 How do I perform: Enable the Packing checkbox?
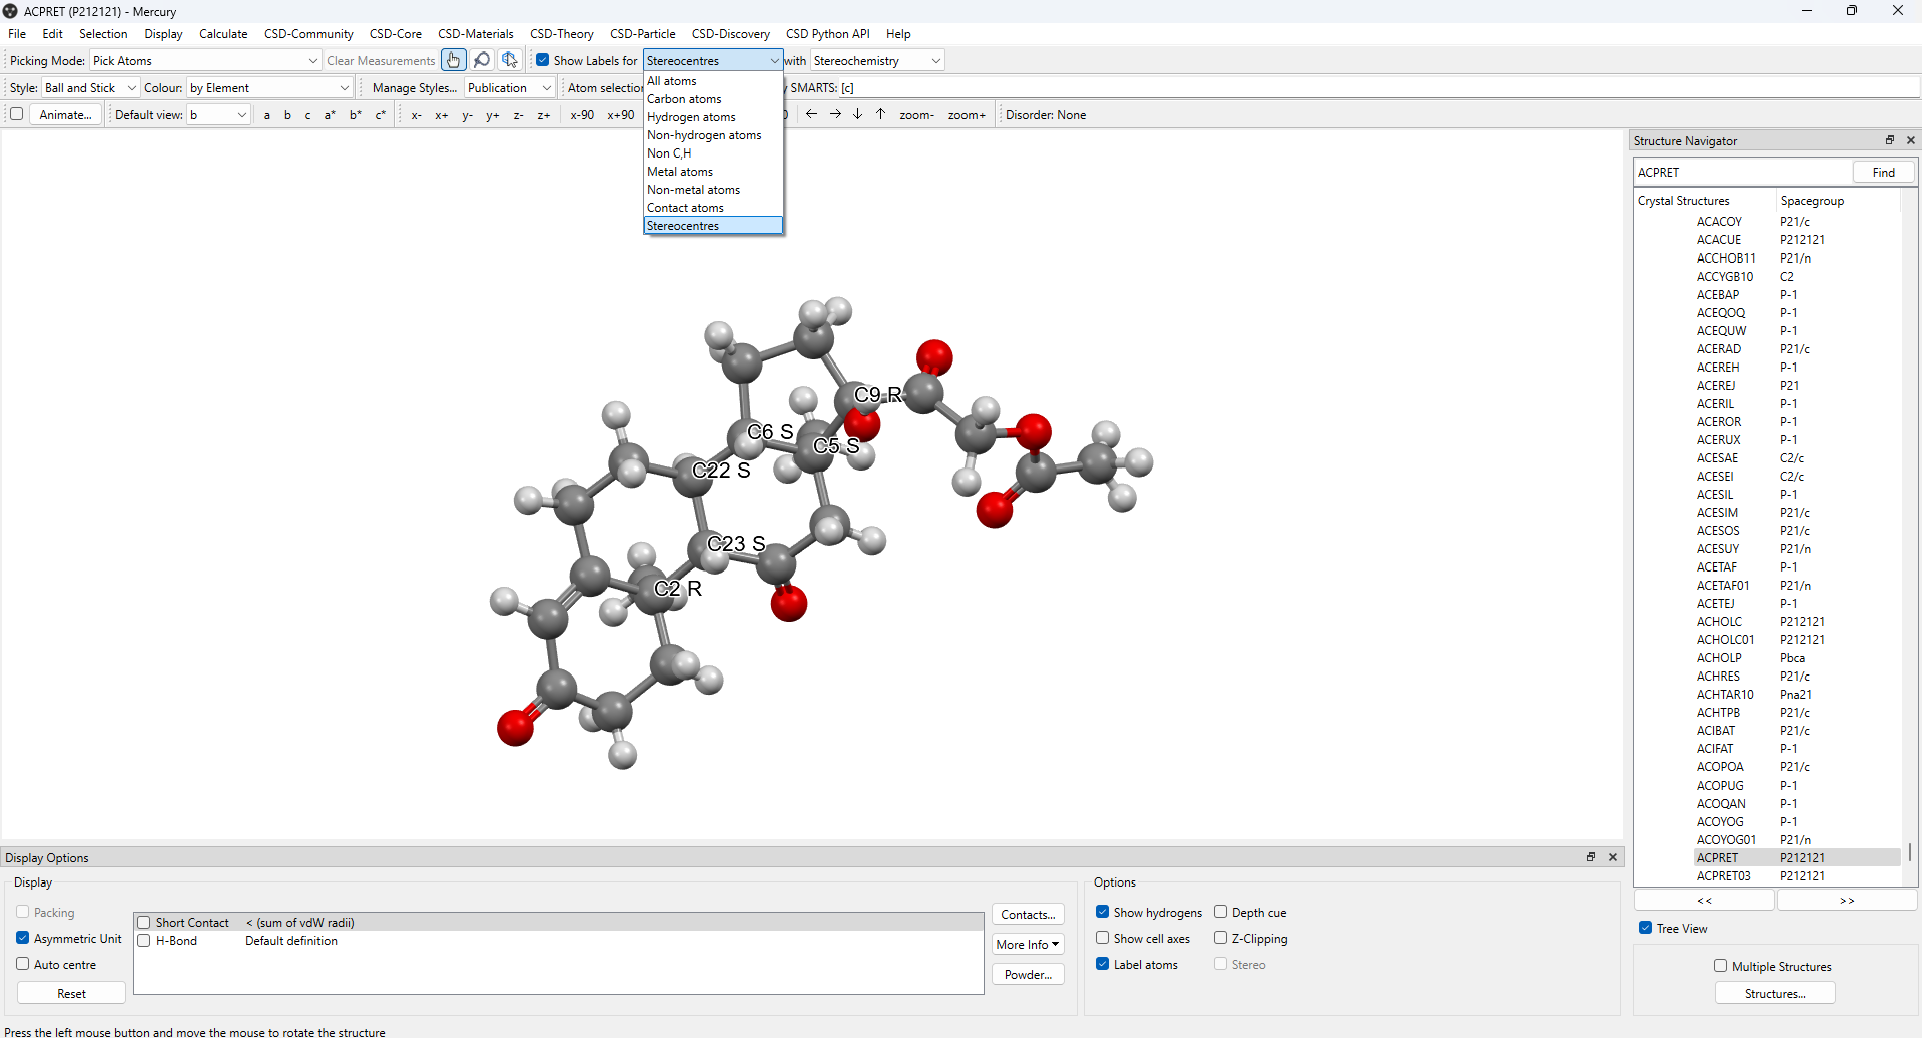(23, 913)
